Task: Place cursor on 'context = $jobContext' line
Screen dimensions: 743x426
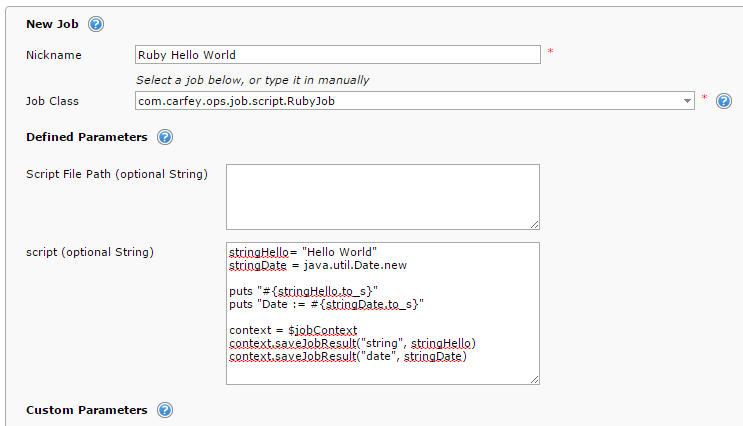Action: [x=293, y=330]
